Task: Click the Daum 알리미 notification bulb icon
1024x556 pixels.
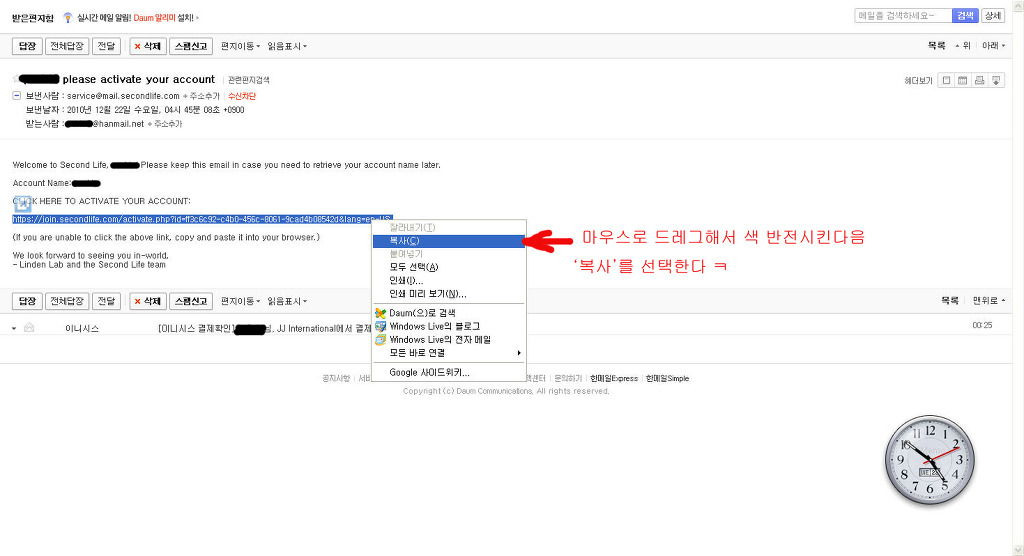Action: [x=67, y=18]
